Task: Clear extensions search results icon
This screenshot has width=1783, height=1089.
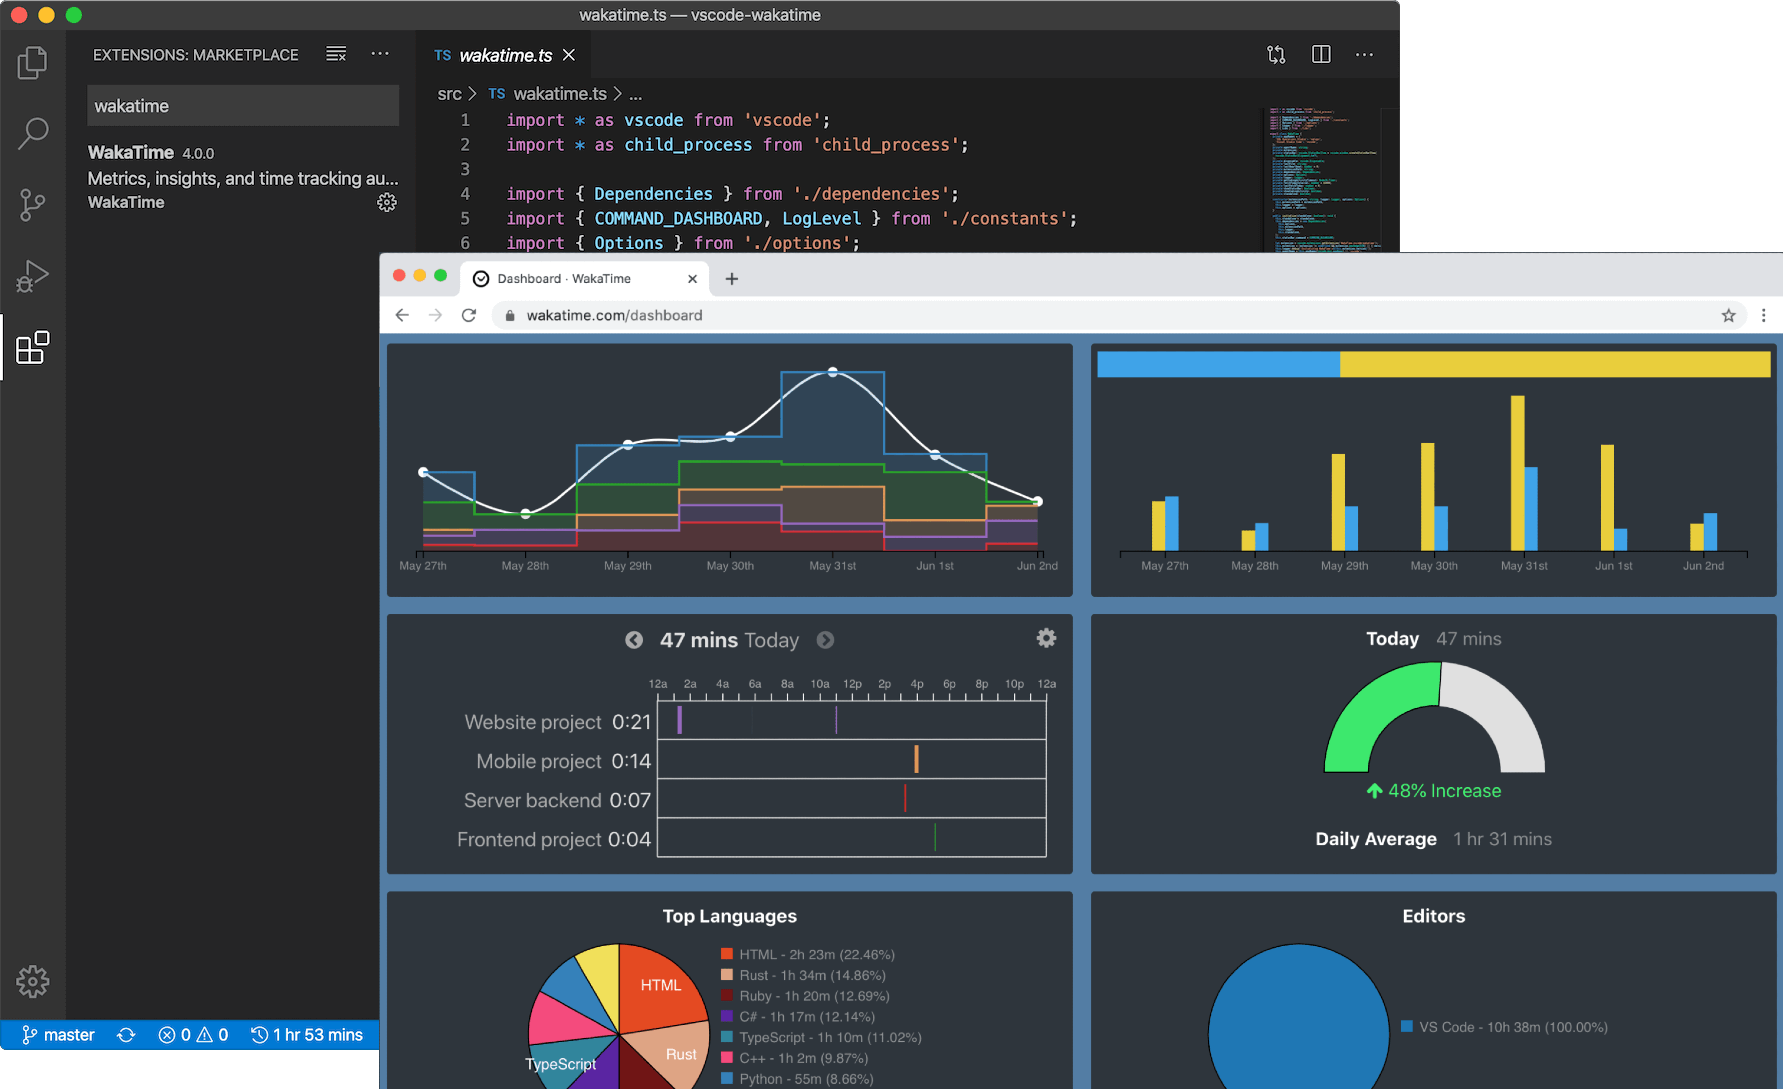Action: pos(336,54)
